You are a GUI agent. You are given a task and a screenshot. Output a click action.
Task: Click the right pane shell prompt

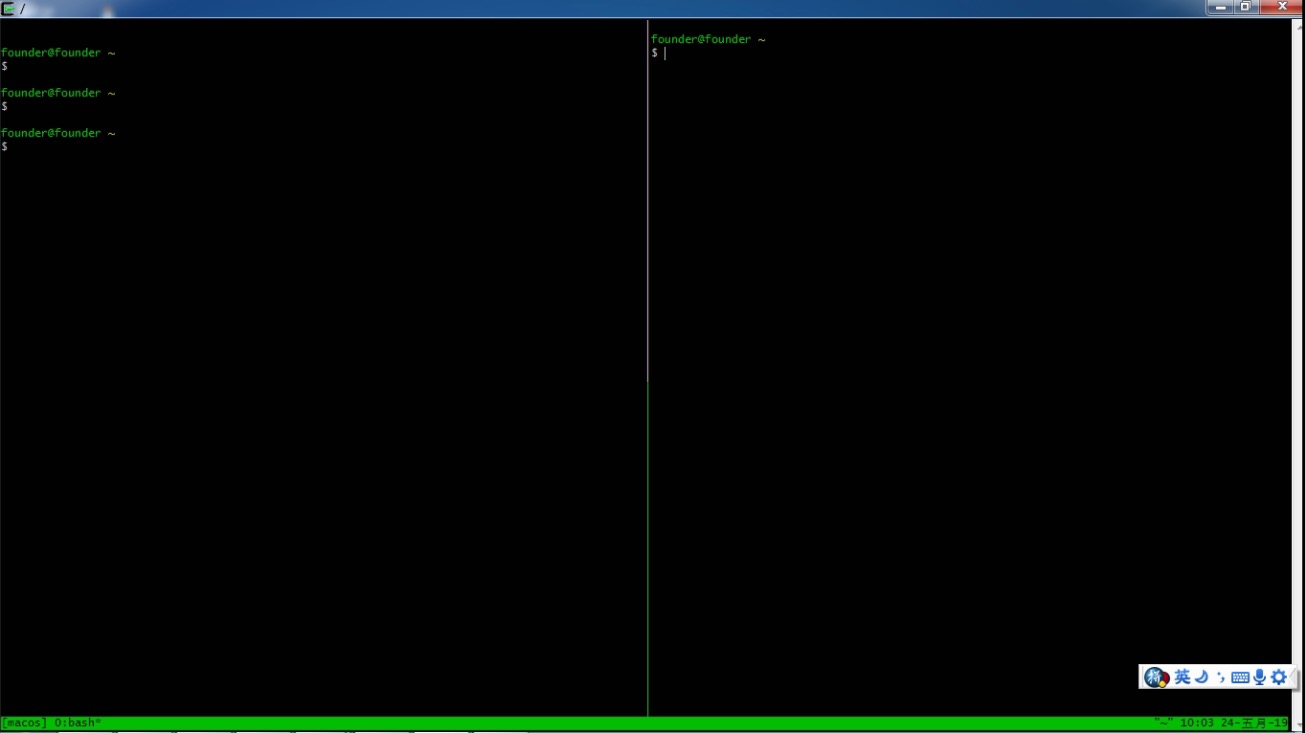pyautogui.click(x=660, y=53)
